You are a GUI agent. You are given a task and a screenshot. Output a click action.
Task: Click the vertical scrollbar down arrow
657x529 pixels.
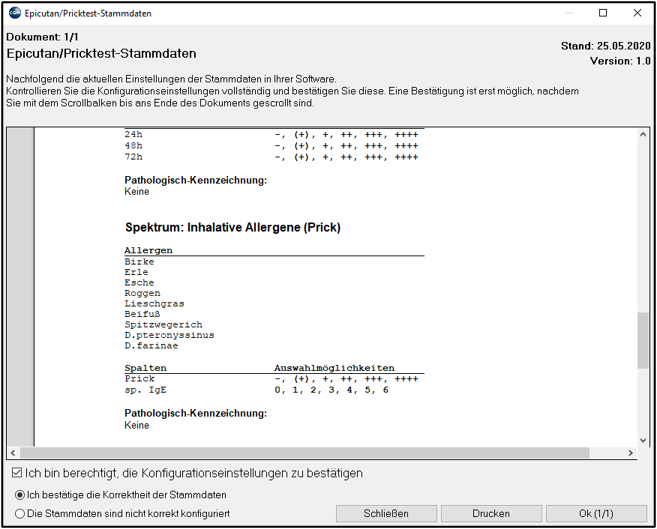643,440
